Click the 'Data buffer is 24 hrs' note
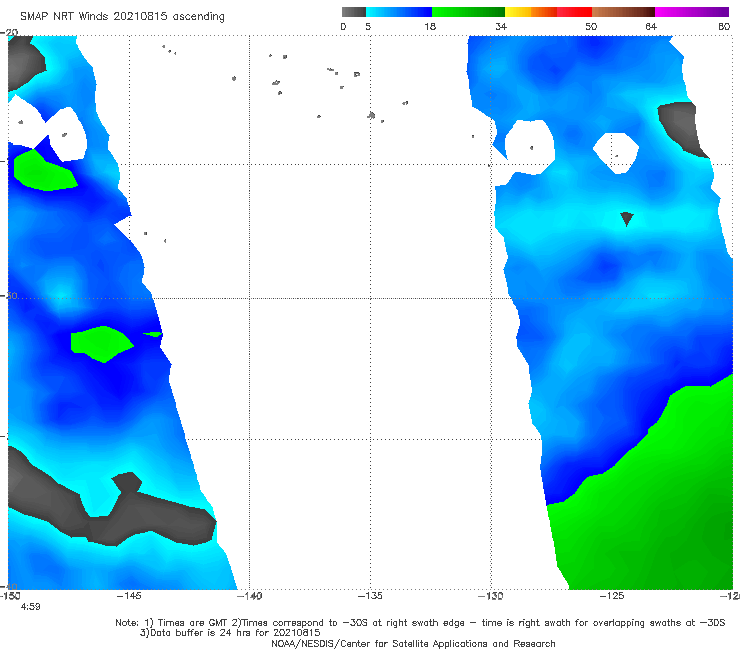The height and width of the screenshot is (650, 740). [x=230, y=633]
